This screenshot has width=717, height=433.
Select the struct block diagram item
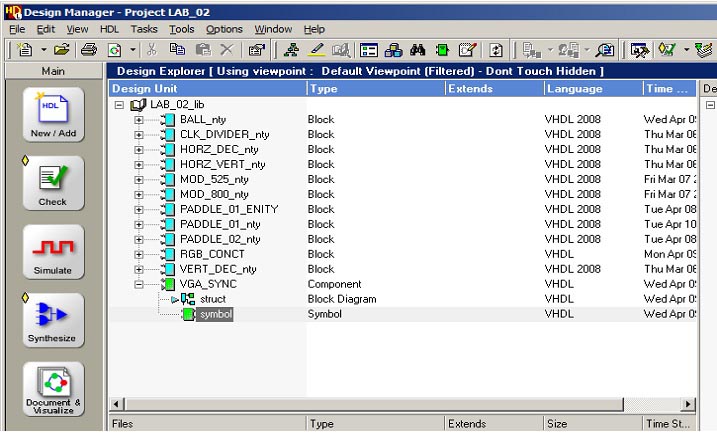[213, 299]
